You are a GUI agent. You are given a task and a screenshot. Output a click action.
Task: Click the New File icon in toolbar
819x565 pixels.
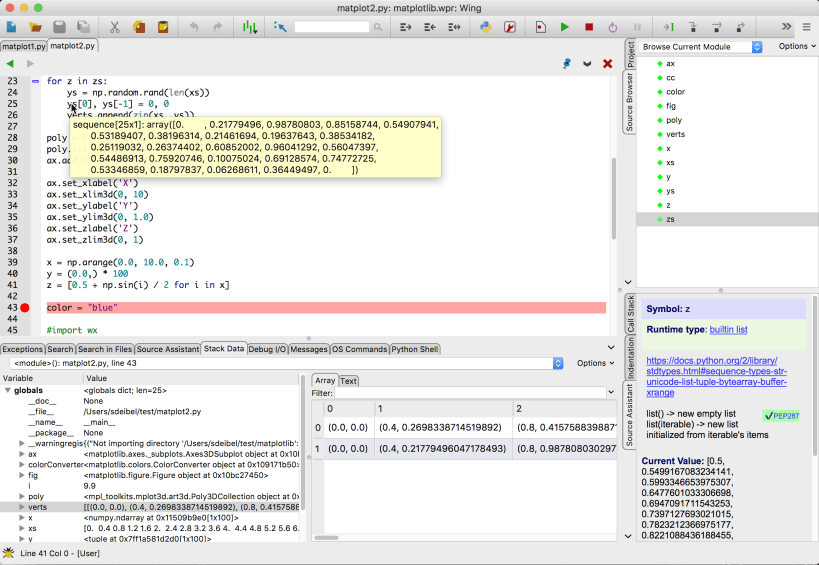pyautogui.click(x=11, y=27)
